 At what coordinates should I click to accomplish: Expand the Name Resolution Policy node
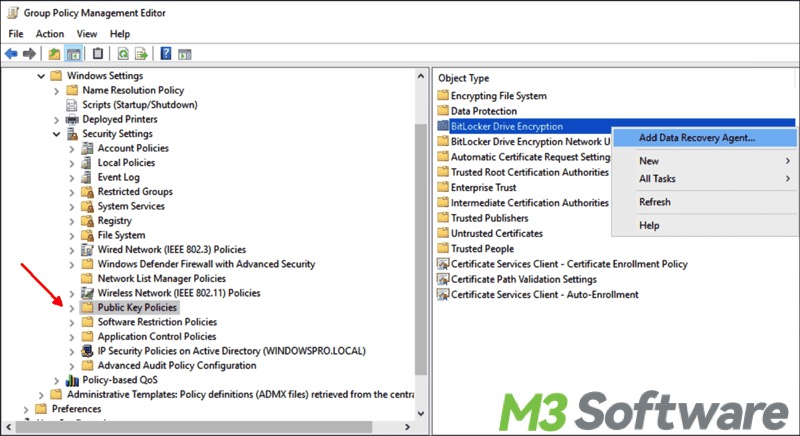57,91
